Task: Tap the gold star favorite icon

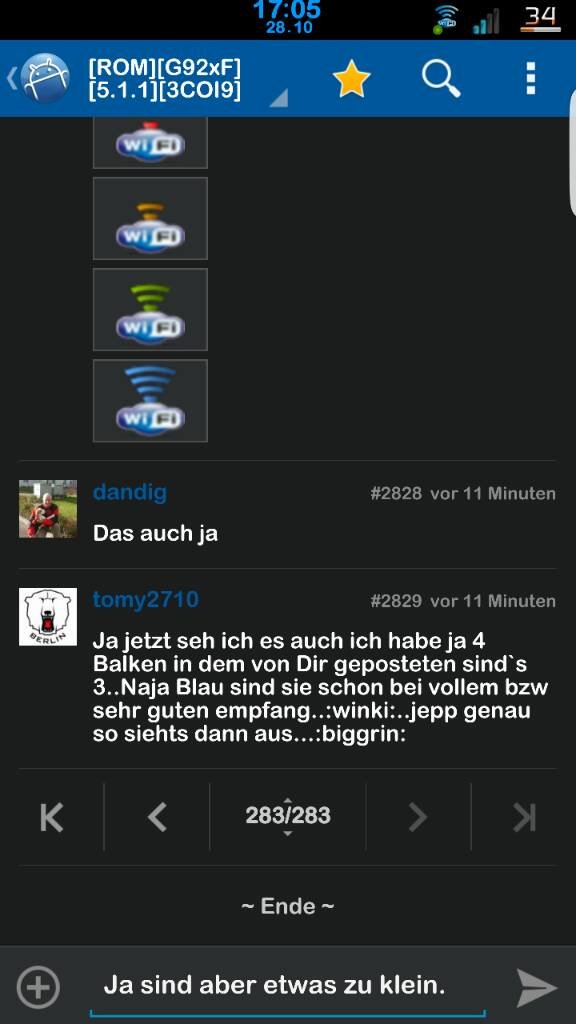Action: 351,79
